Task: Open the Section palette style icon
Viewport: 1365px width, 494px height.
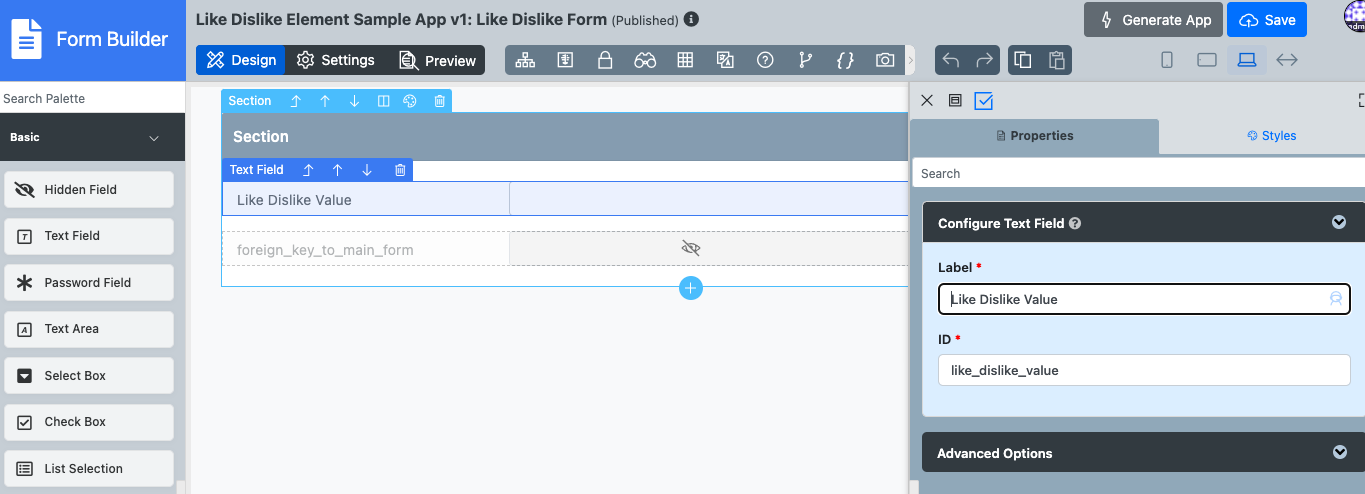Action: pos(410,101)
